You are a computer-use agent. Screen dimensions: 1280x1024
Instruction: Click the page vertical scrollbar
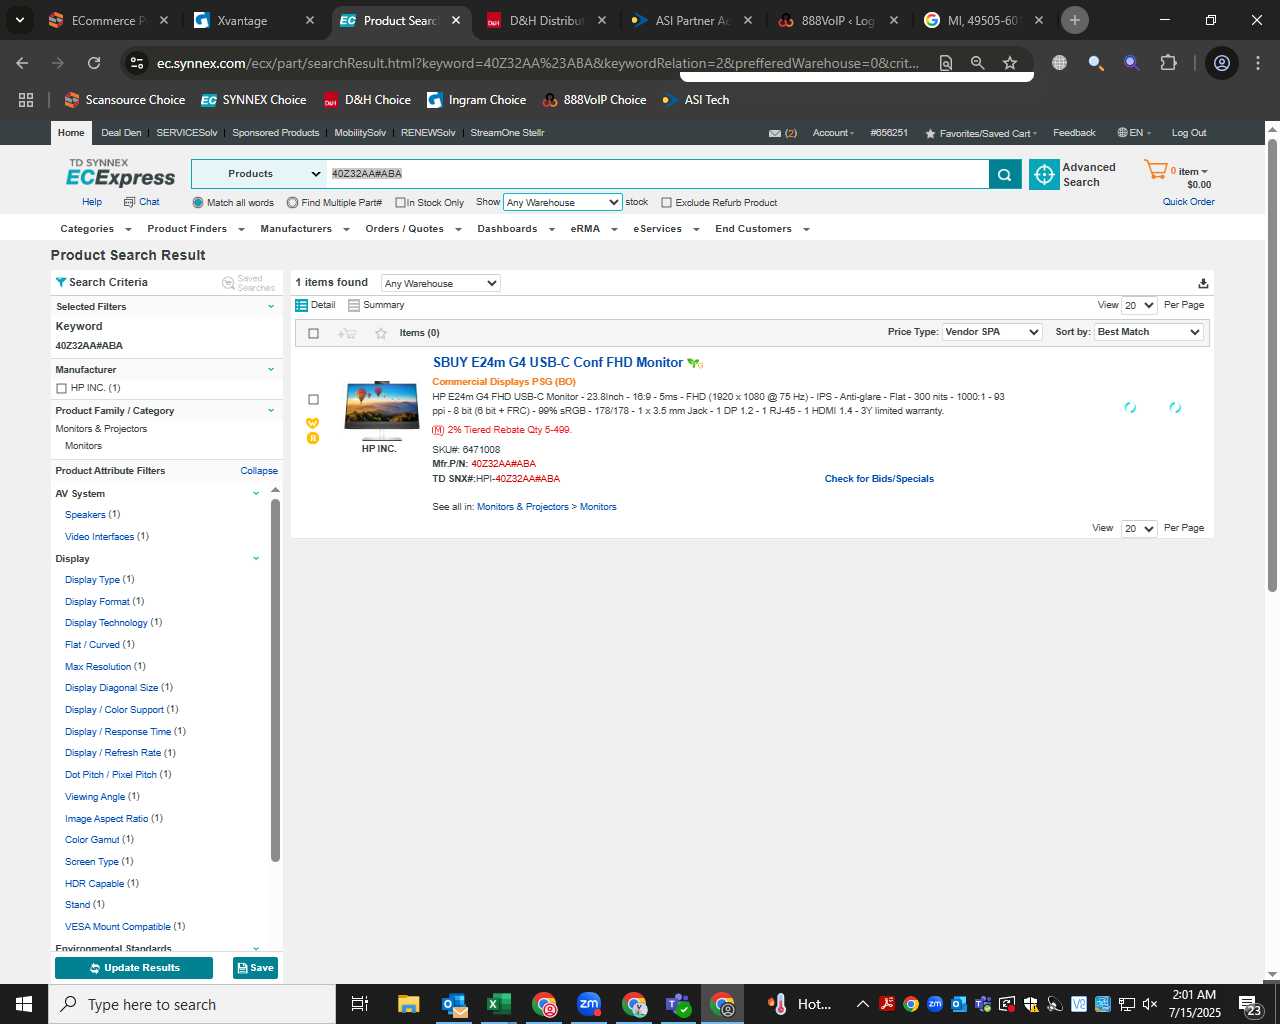(x=1272, y=365)
